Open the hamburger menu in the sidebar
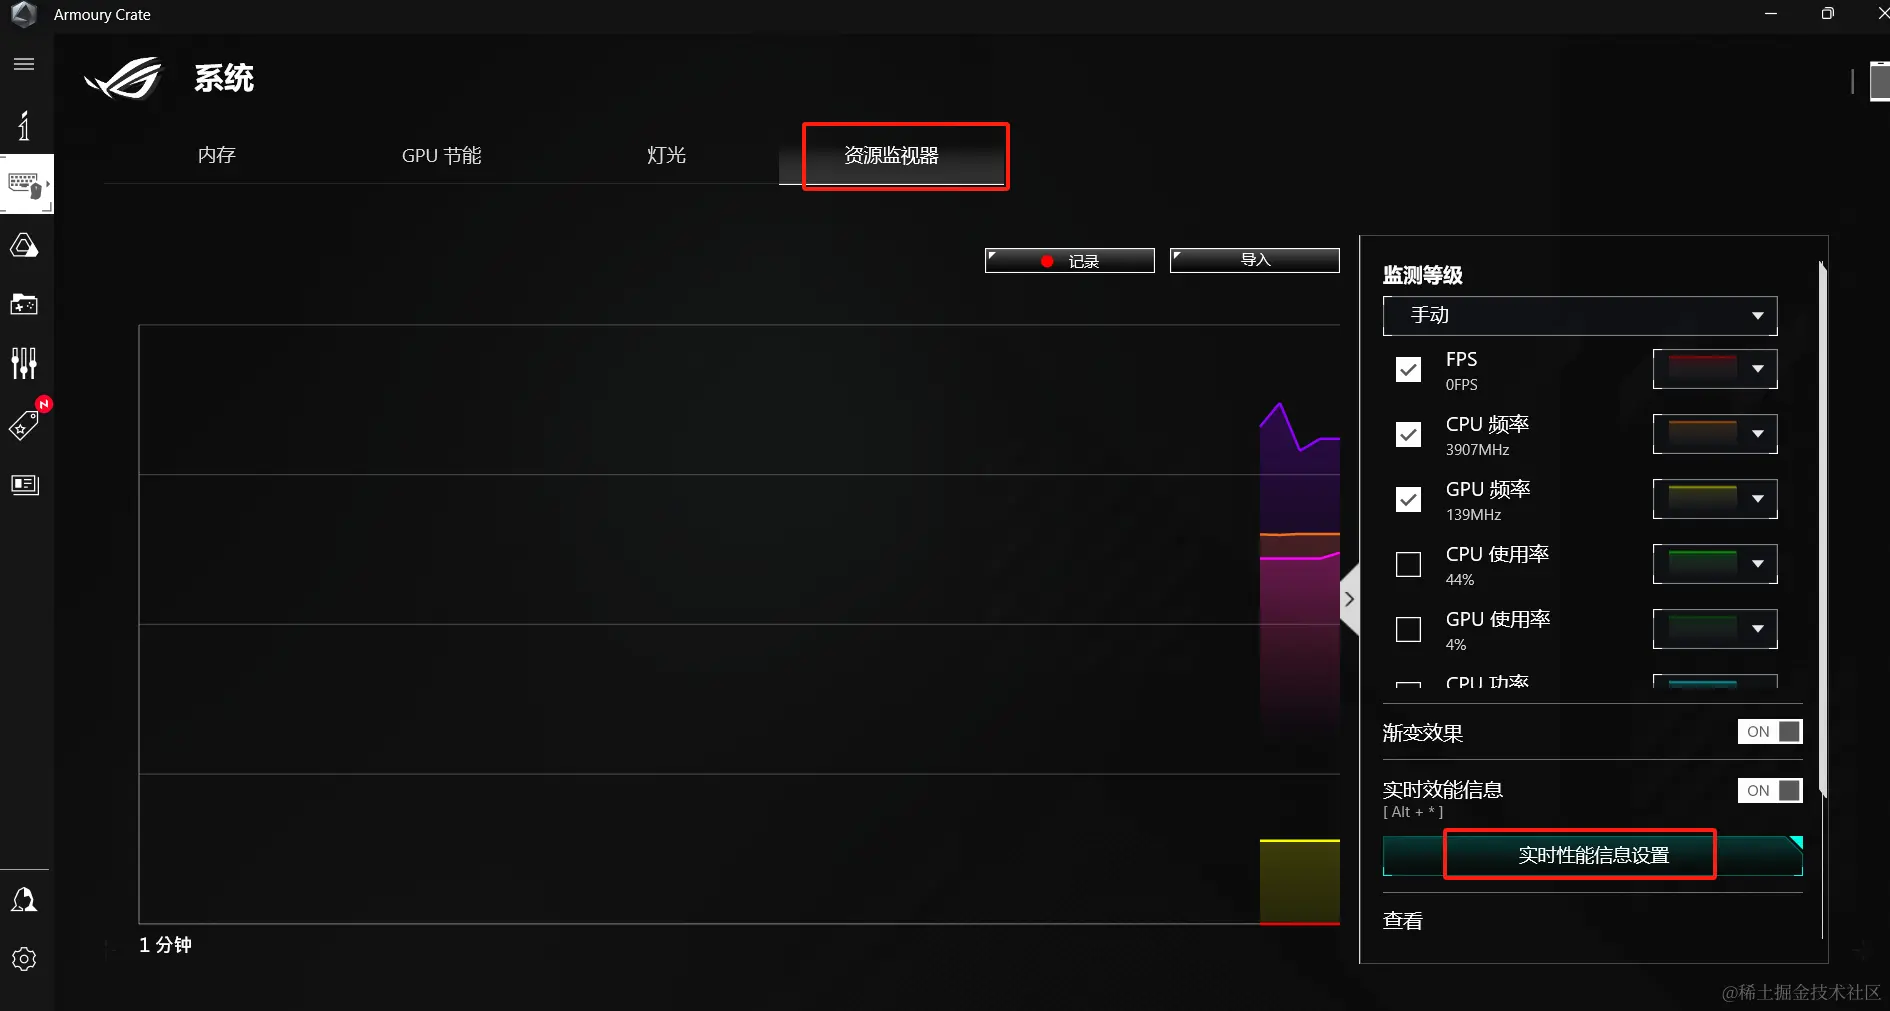Viewport: 1890px width, 1011px height. coord(24,65)
